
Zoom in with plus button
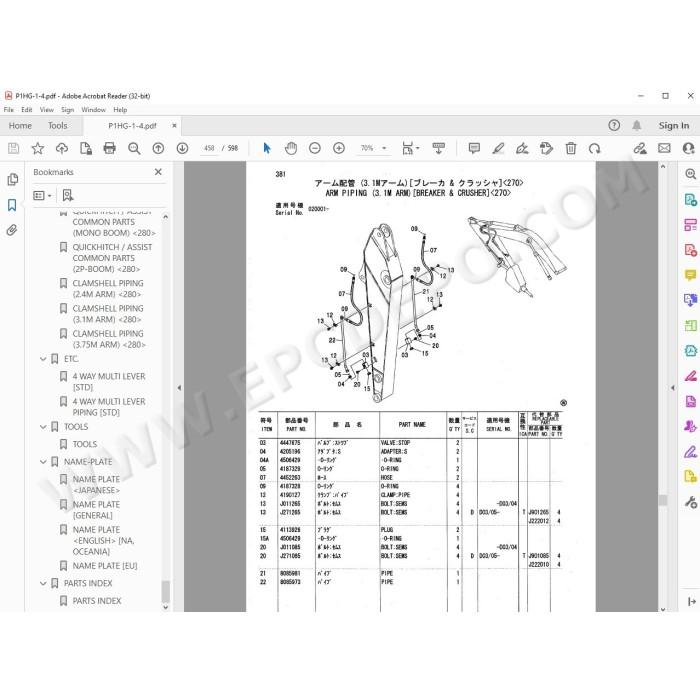point(339,148)
